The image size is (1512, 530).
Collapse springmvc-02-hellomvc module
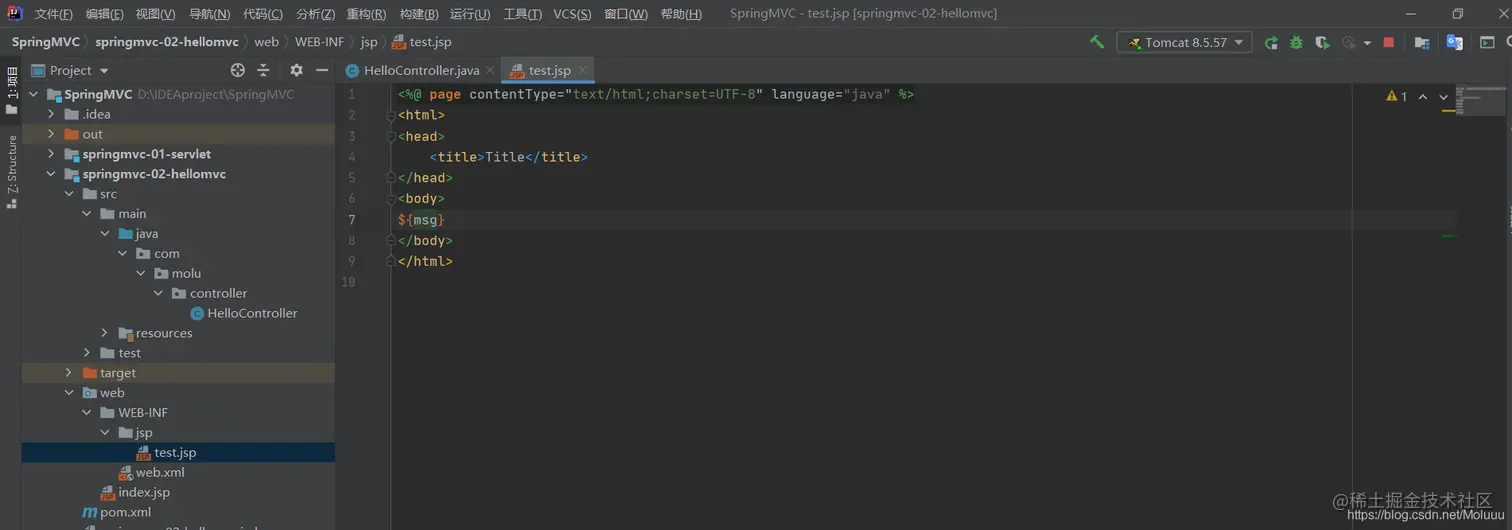[x=51, y=174]
